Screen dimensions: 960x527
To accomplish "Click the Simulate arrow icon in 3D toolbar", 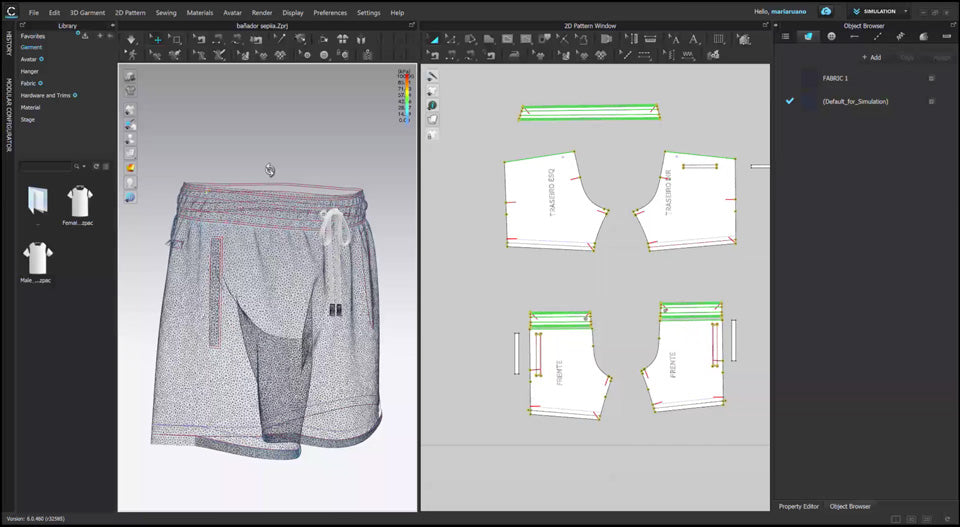I will [131, 39].
